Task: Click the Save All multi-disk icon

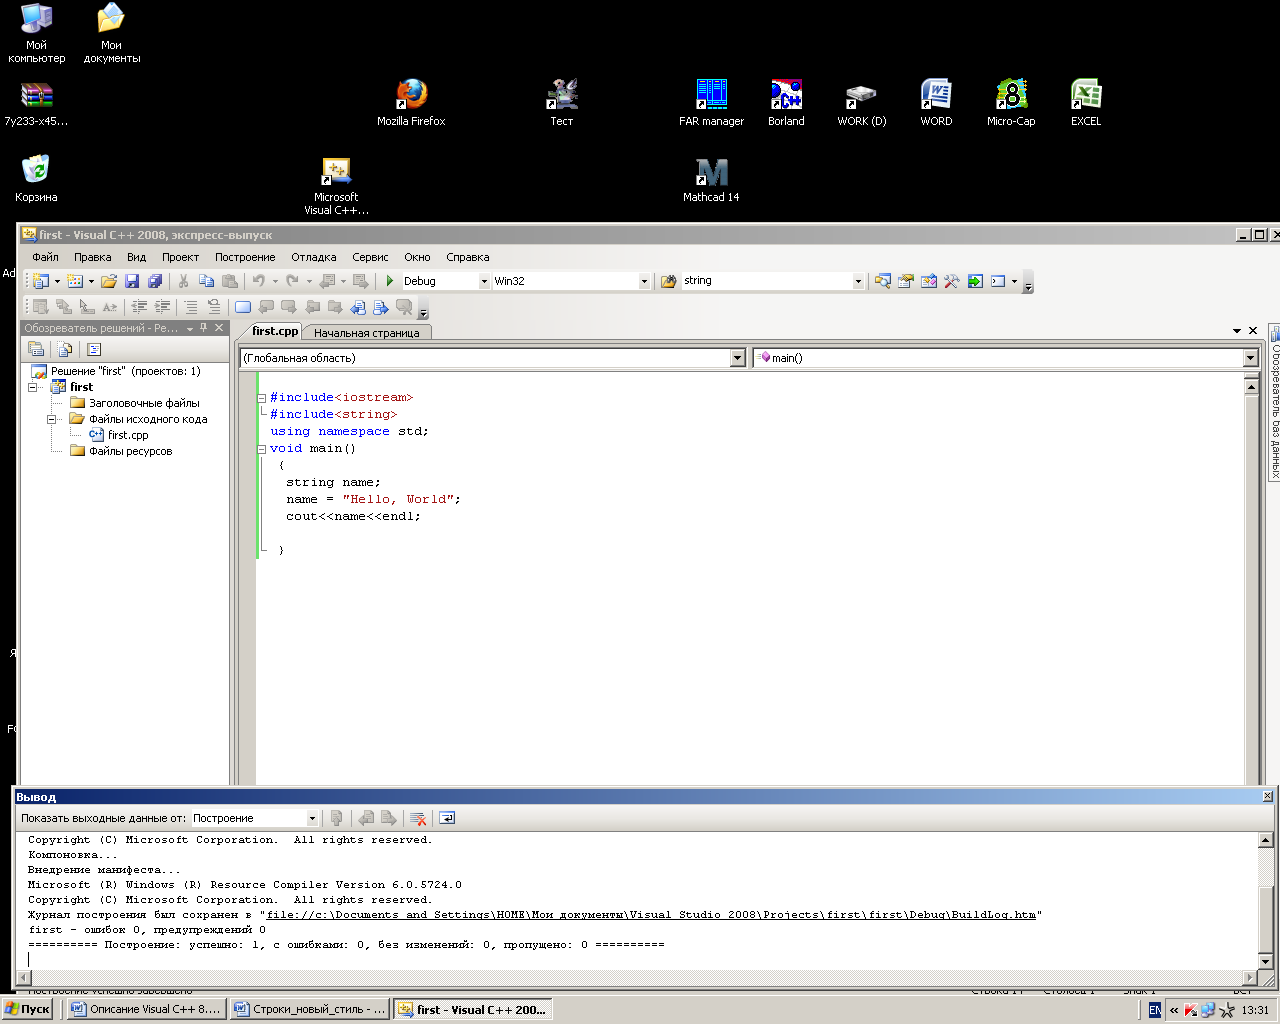Action: 155,281
